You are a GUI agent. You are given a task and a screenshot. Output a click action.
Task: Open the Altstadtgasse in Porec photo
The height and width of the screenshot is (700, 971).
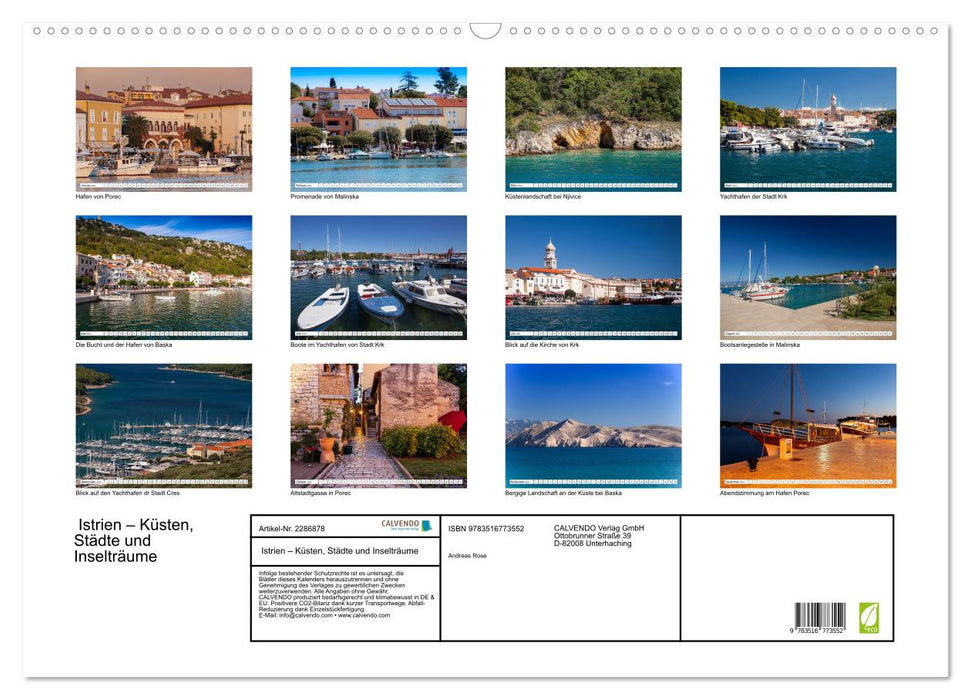pos(378,426)
